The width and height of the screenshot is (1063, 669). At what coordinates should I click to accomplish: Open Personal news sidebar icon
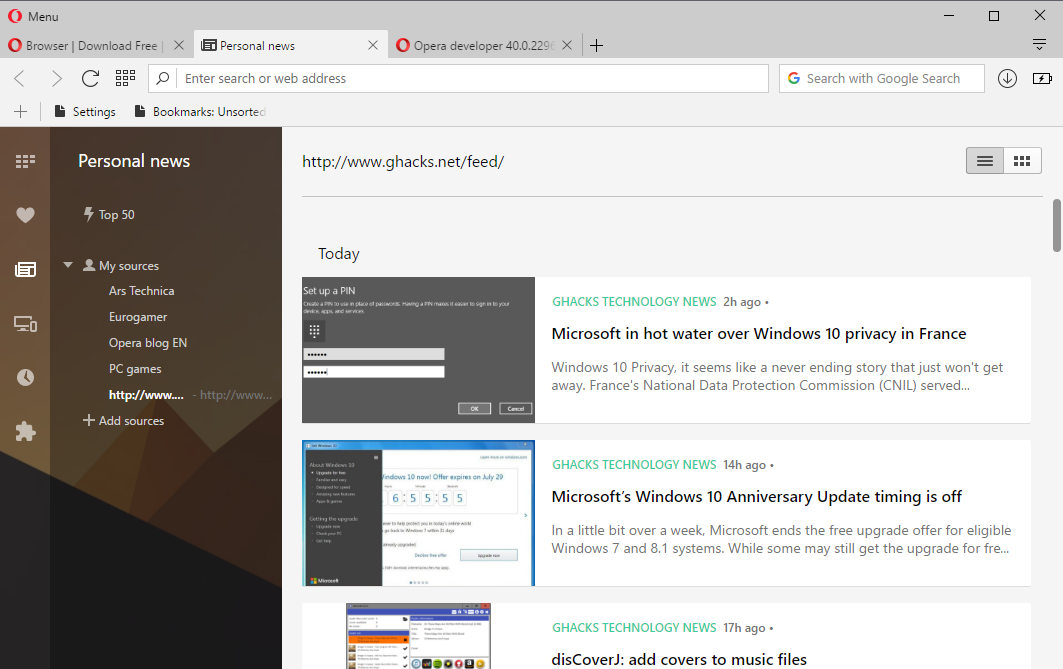click(x=25, y=270)
